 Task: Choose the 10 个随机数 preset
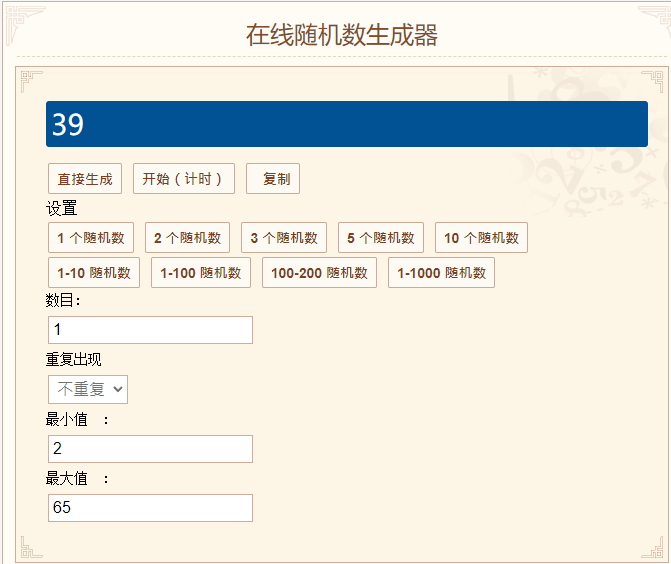481,237
